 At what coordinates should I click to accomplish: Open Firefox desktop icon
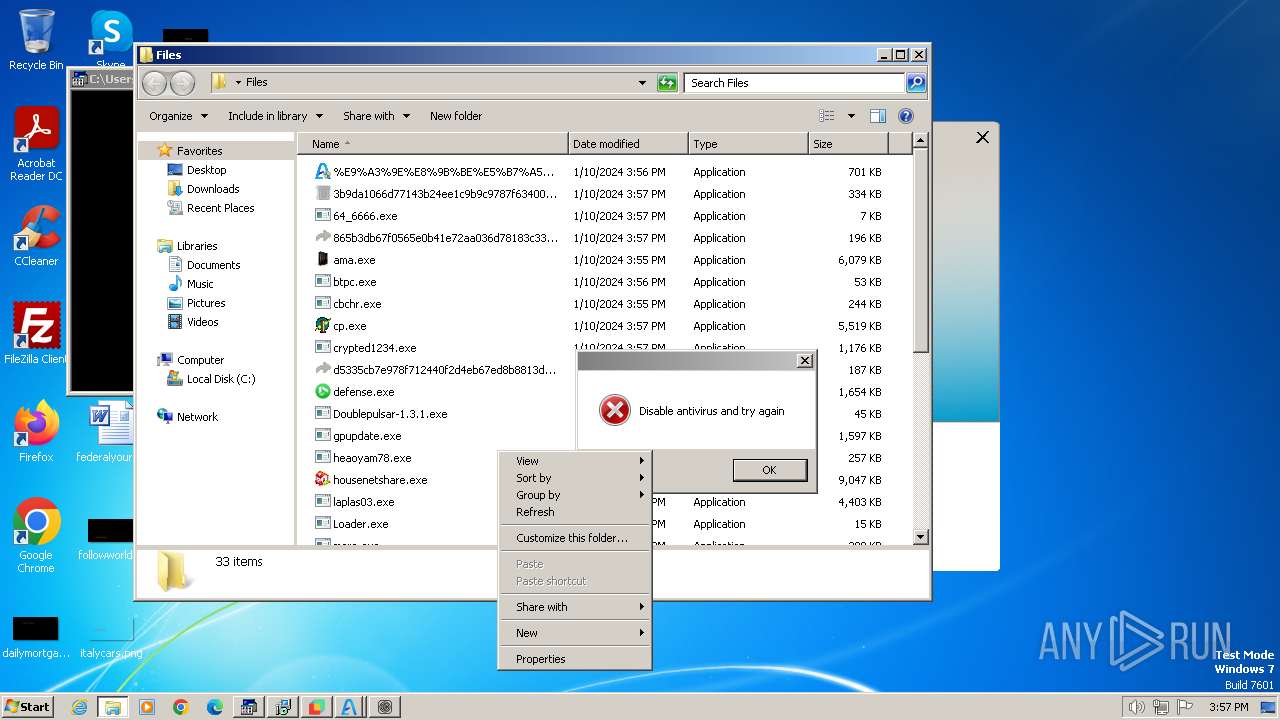pos(36,431)
